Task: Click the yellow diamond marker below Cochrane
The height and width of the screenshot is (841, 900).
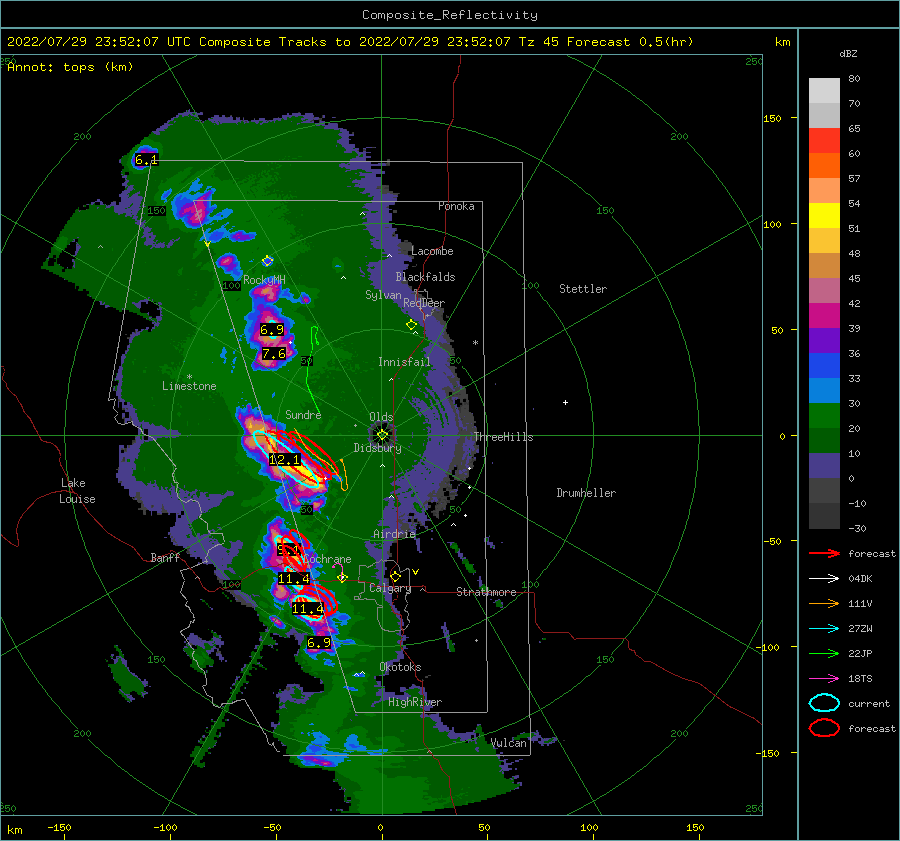Action: [342, 578]
